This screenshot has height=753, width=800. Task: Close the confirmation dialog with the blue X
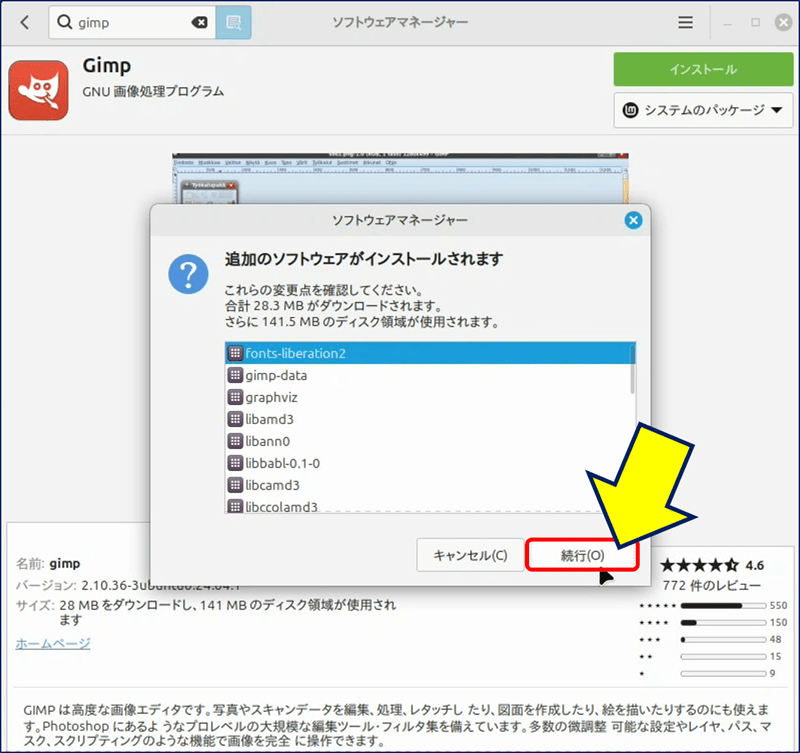click(633, 220)
